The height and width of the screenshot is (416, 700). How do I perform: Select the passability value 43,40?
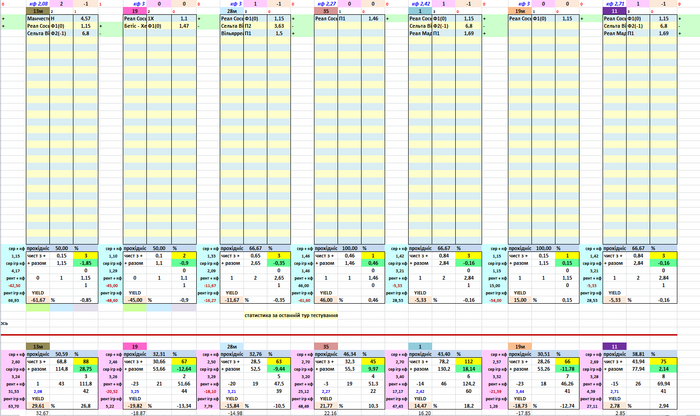click(x=444, y=354)
